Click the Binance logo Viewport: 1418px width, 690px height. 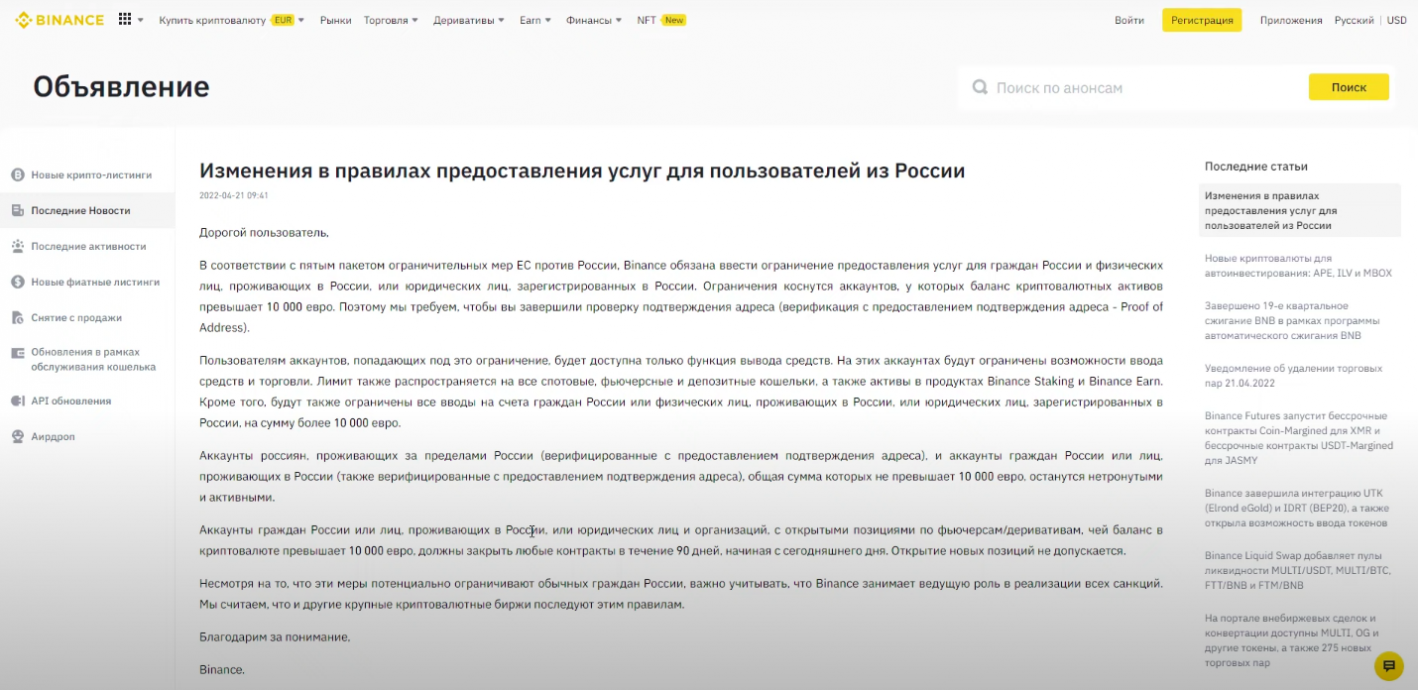(59, 20)
